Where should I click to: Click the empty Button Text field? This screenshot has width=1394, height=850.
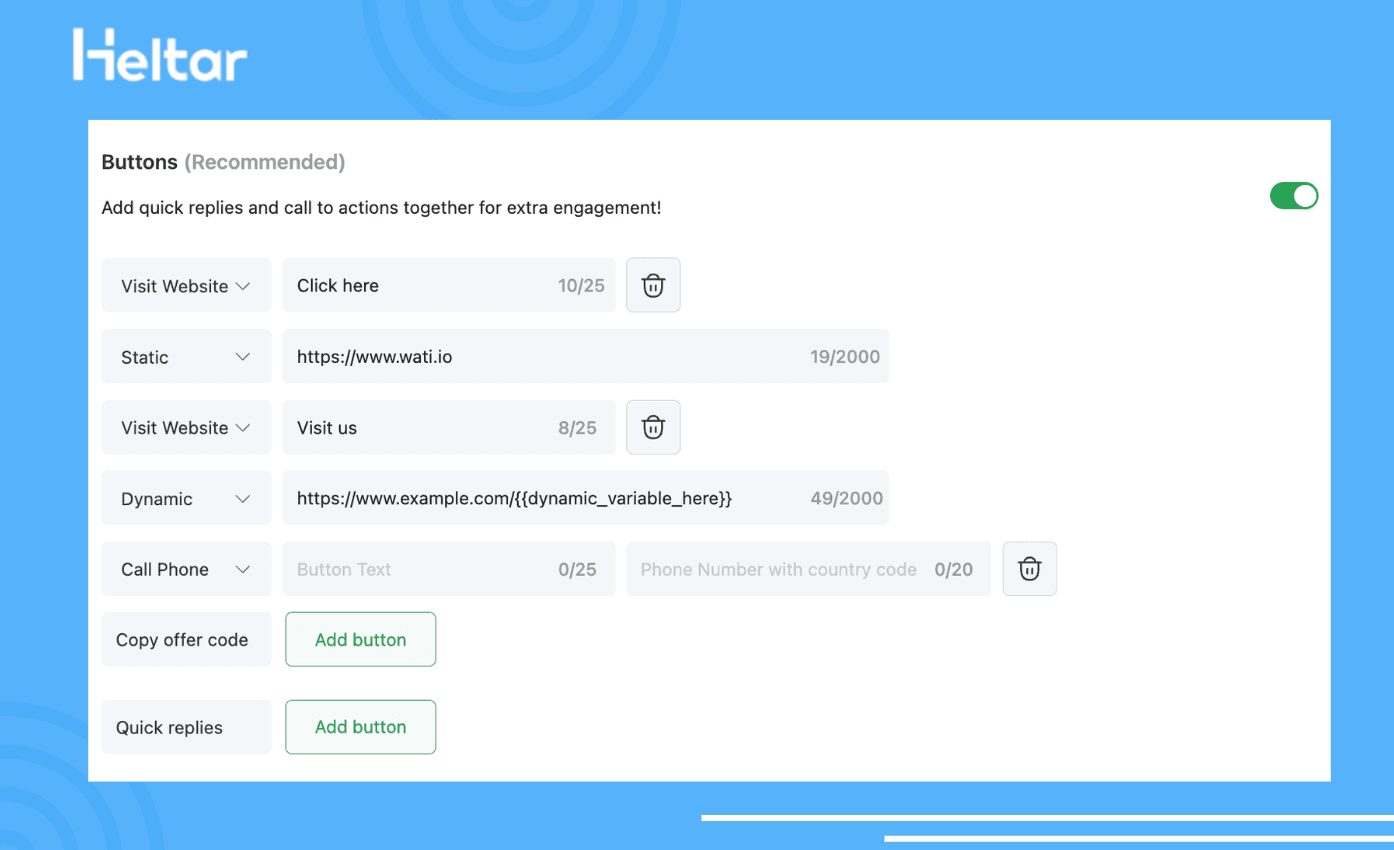click(420, 569)
